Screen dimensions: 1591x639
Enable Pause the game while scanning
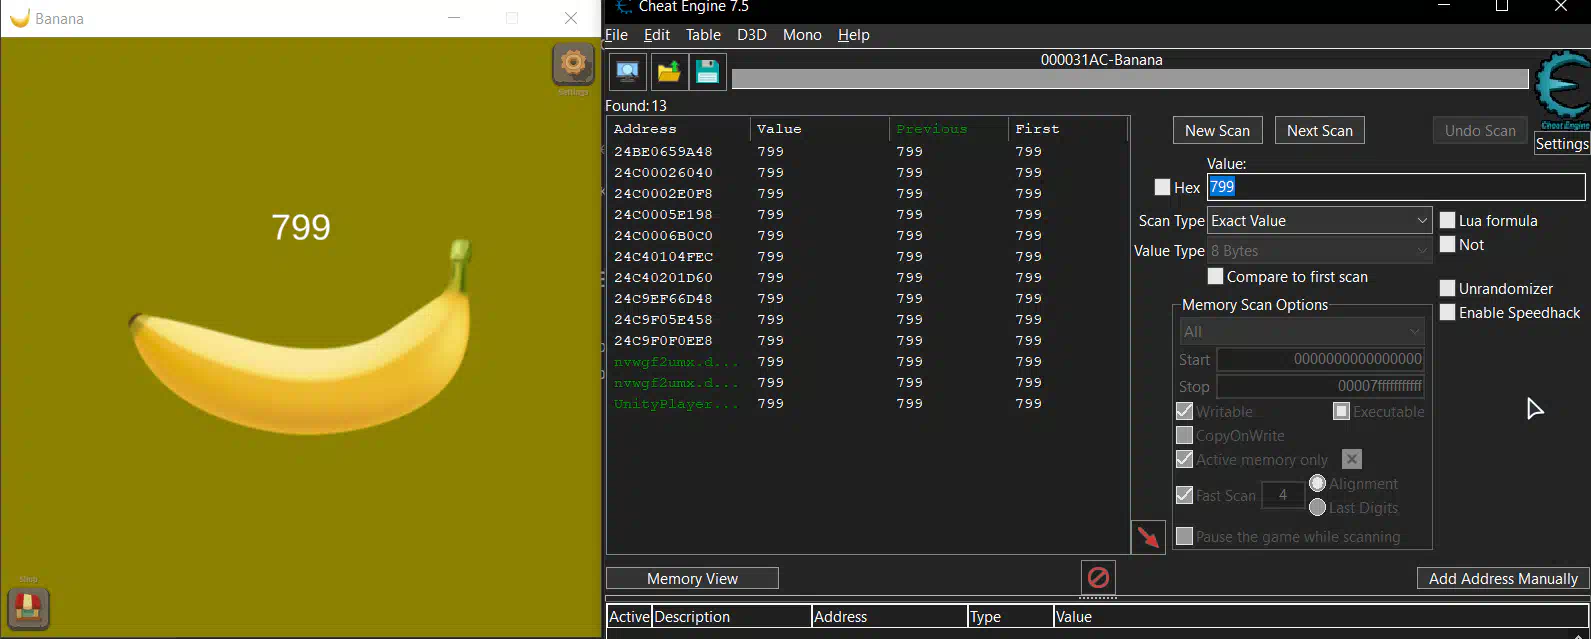click(x=1184, y=537)
